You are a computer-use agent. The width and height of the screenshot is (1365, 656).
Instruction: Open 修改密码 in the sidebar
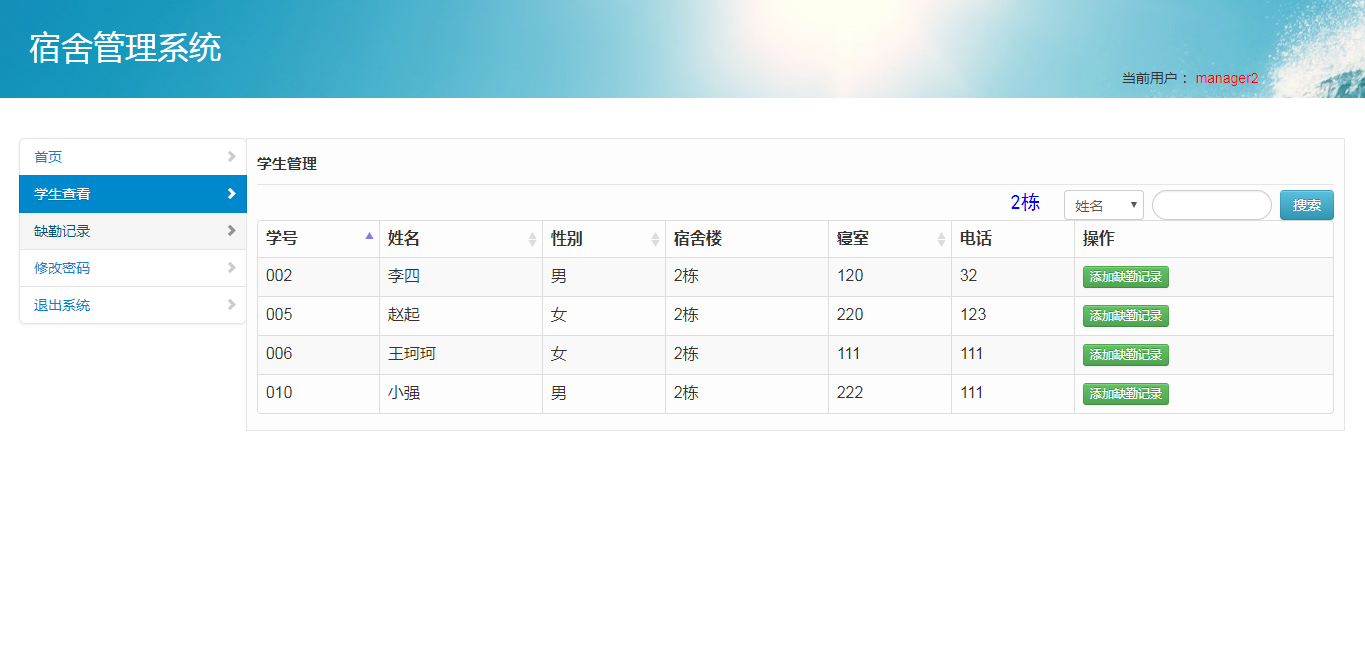(133, 268)
